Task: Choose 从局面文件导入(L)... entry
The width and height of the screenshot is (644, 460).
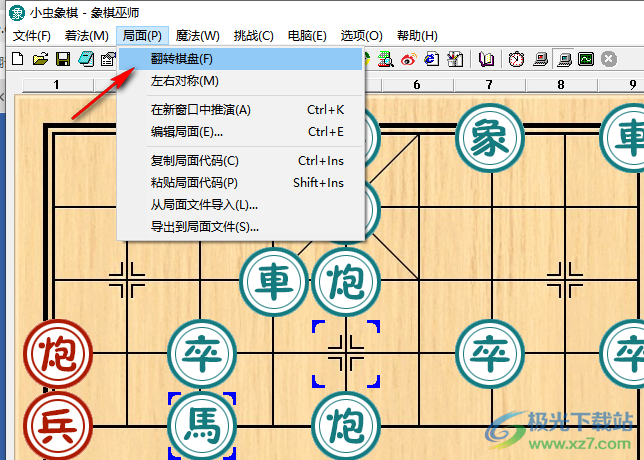Action: [x=241, y=205]
